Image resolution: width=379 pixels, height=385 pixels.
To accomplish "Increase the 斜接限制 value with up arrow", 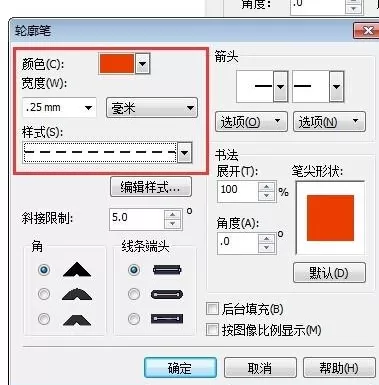I will coord(173,214).
